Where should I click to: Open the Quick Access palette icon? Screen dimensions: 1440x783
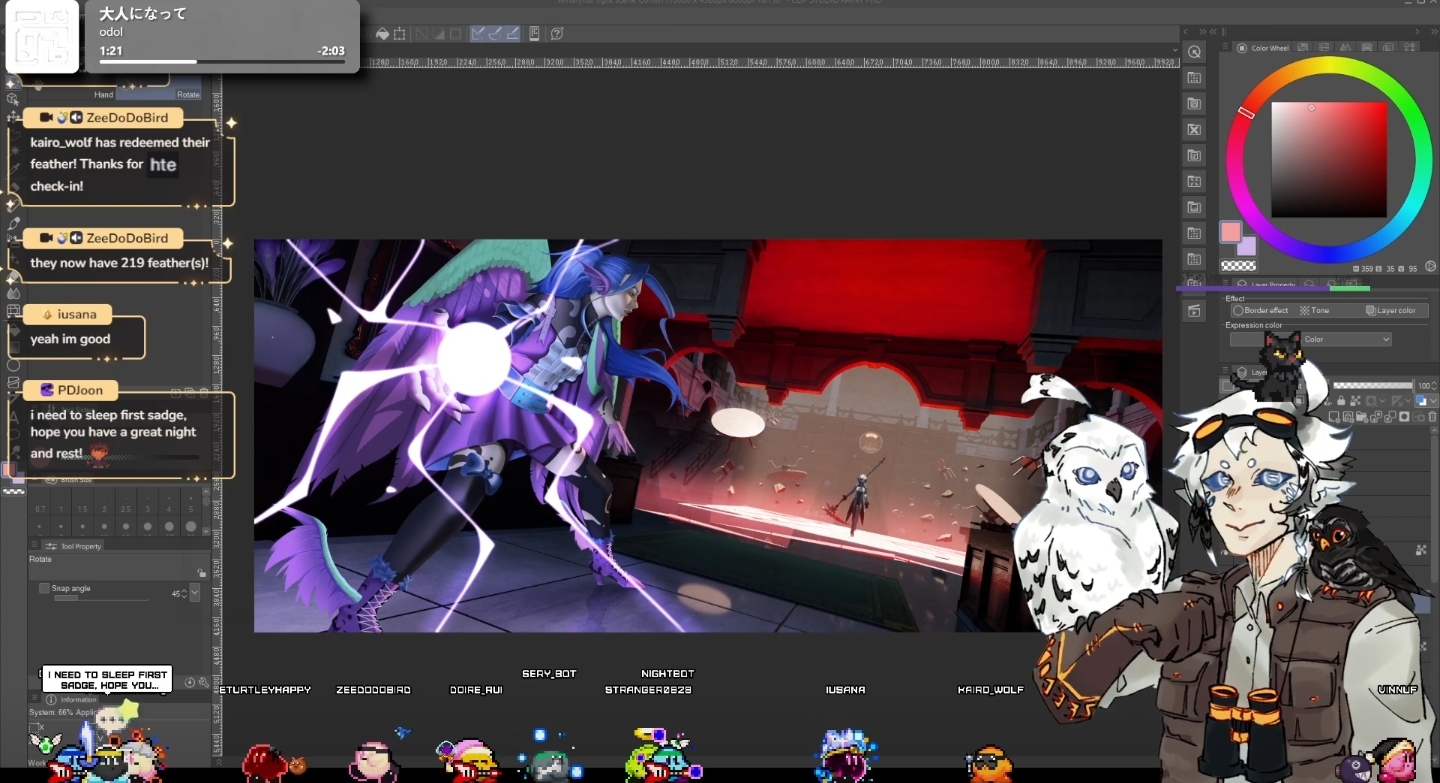point(1194,52)
